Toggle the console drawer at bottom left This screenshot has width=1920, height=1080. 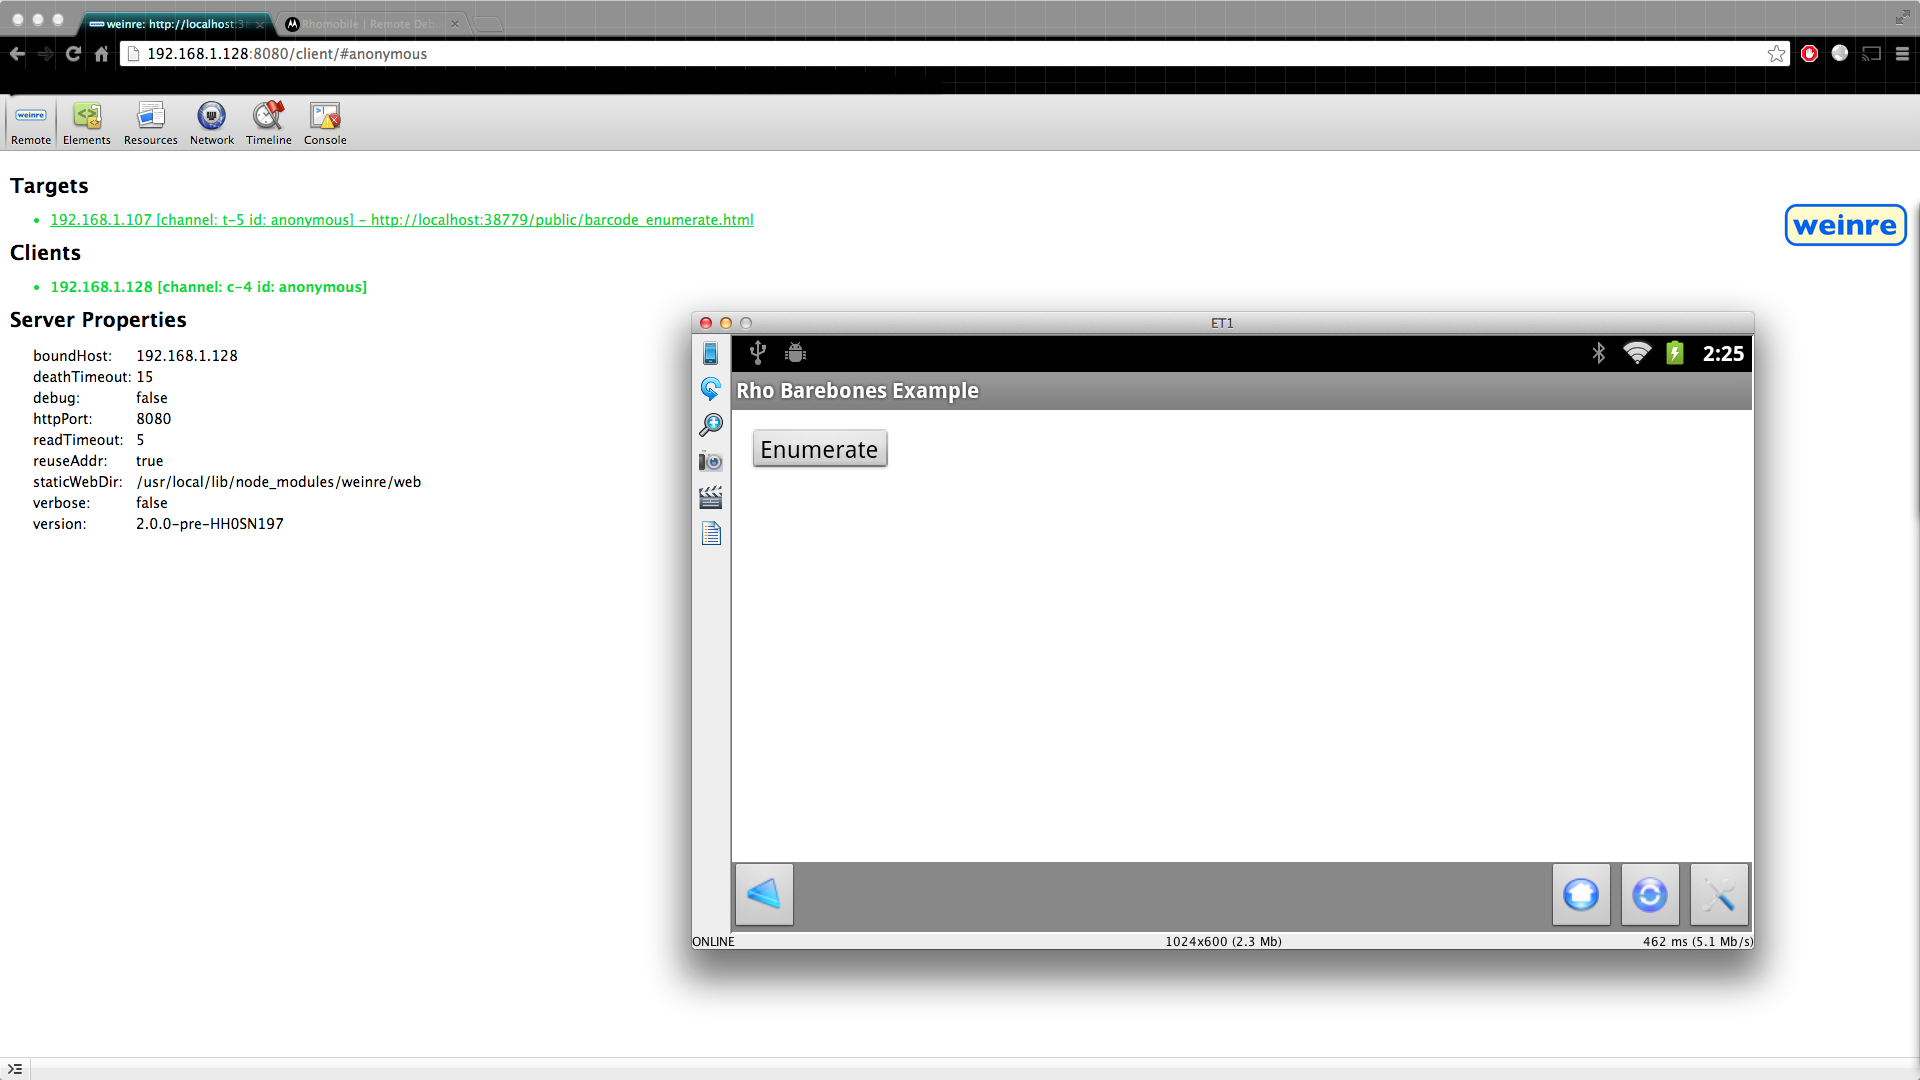pos(15,1069)
